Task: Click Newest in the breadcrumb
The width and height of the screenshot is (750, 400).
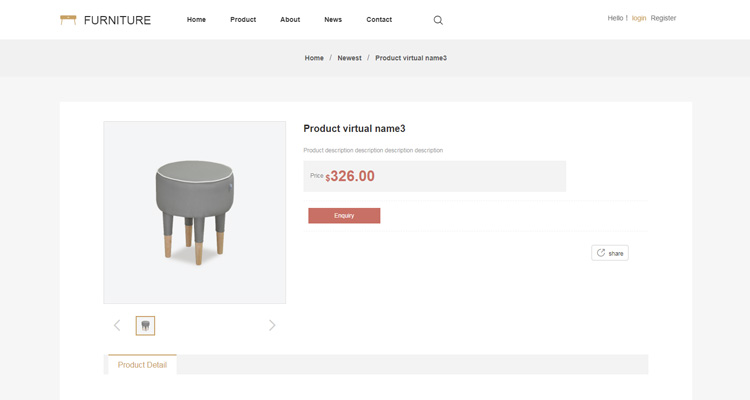Action: coord(349,58)
